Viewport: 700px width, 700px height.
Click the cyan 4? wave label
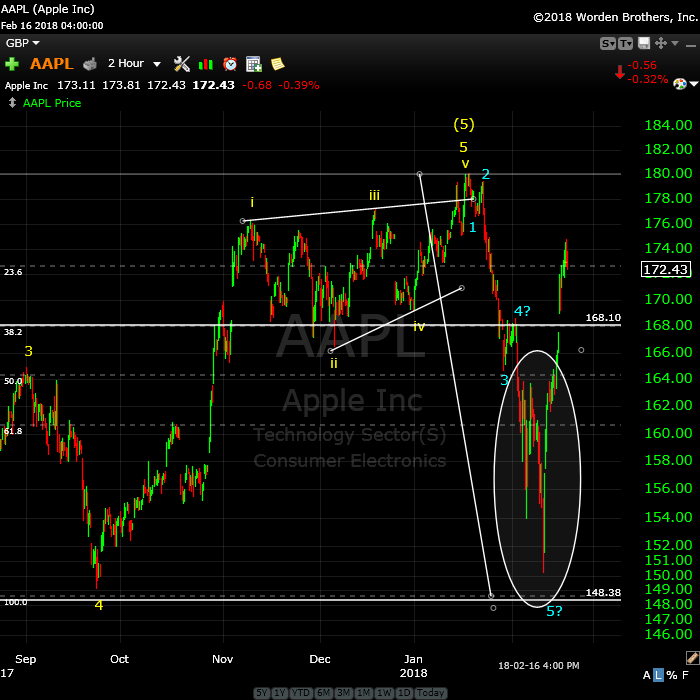[522, 311]
